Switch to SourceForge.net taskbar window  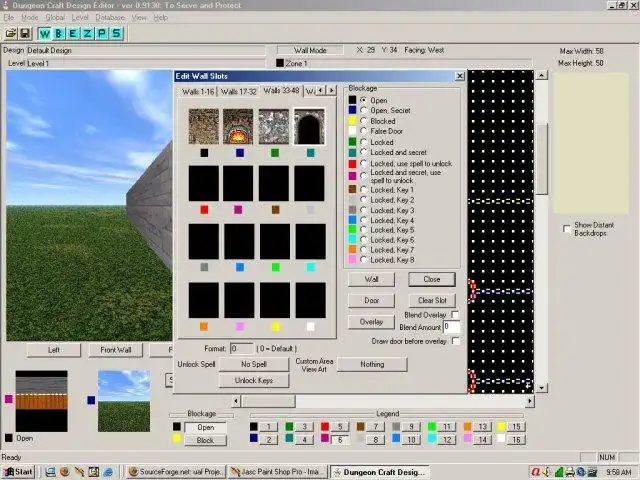(x=176, y=472)
